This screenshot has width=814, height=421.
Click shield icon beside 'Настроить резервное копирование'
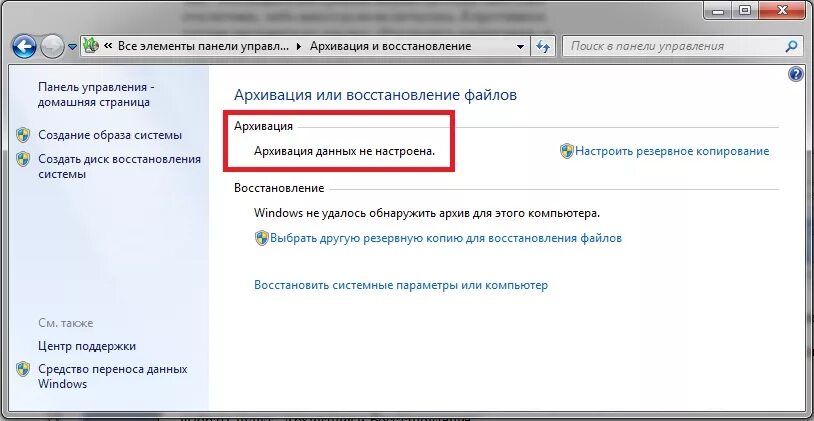[566, 151]
